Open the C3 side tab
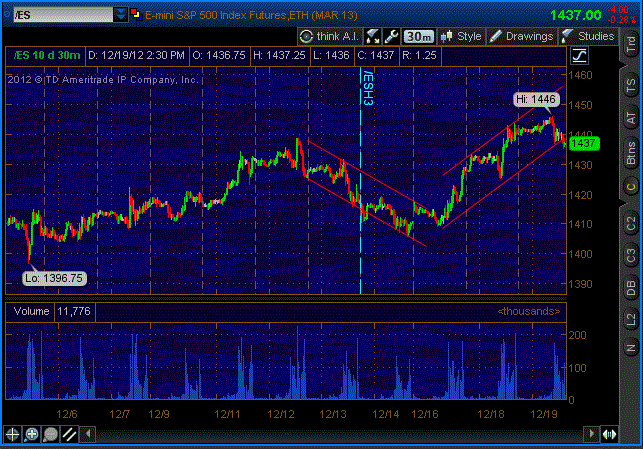 pyautogui.click(x=630, y=256)
